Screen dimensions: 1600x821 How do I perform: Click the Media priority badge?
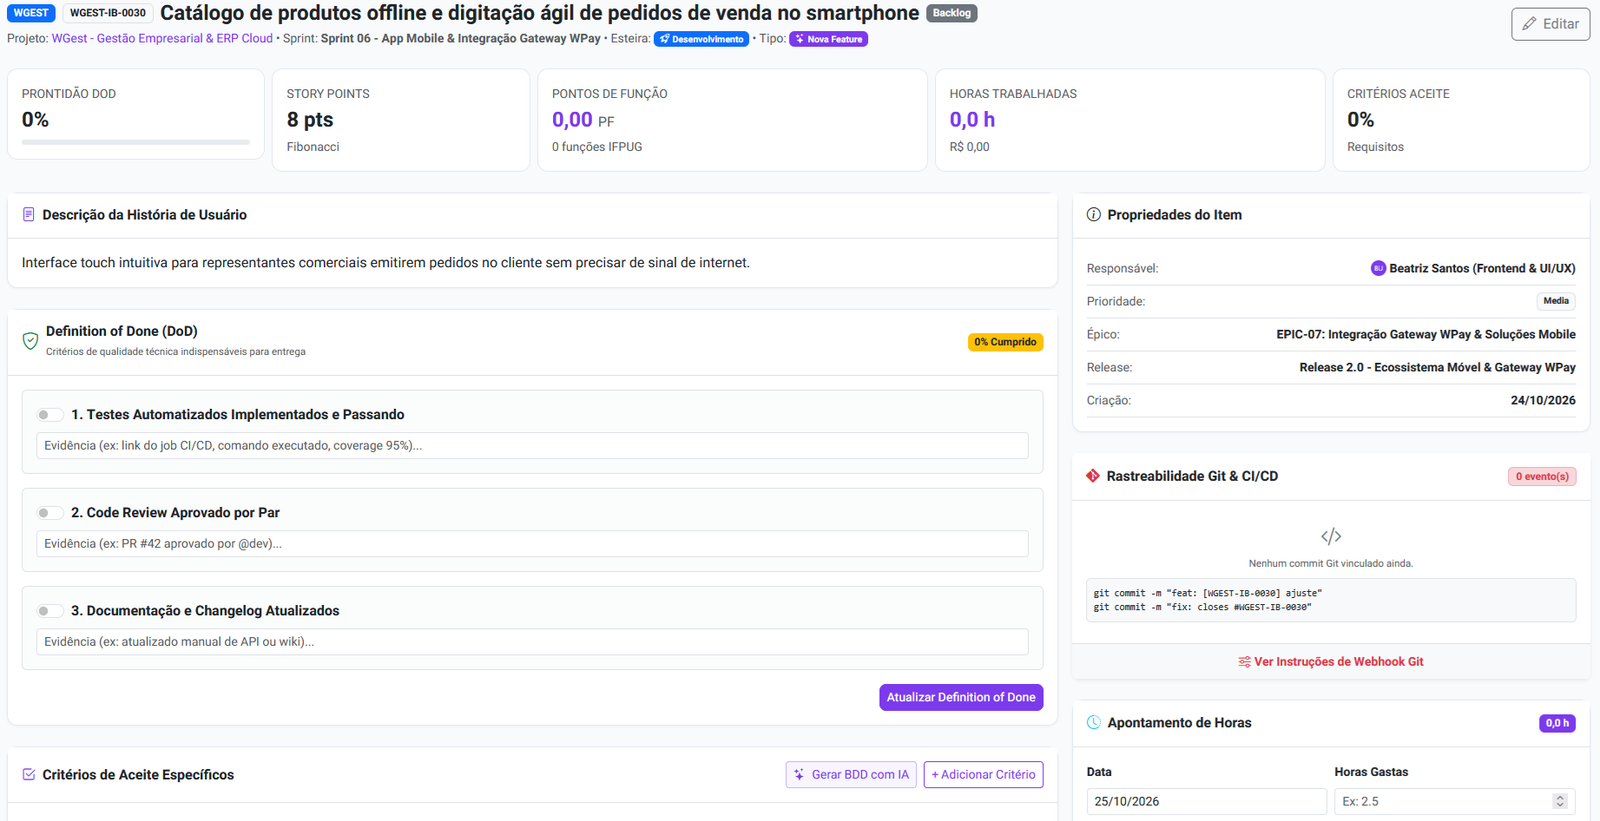pos(1556,301)
